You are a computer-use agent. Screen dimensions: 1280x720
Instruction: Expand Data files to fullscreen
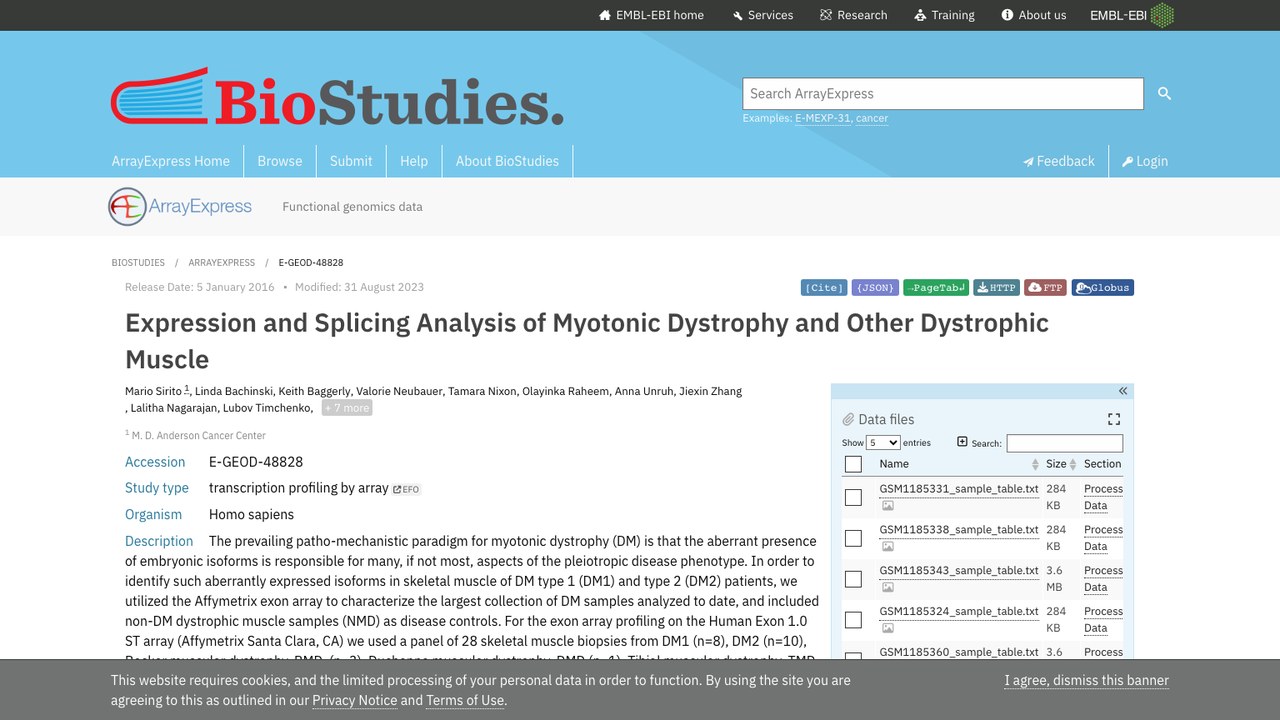click(x=1114, y=419)
